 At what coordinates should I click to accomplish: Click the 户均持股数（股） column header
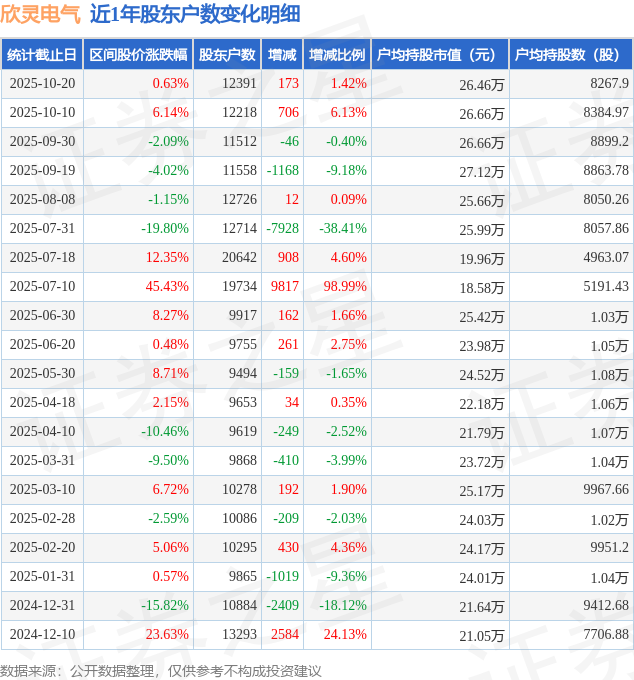pyautogui.click(x=570, y=55)
